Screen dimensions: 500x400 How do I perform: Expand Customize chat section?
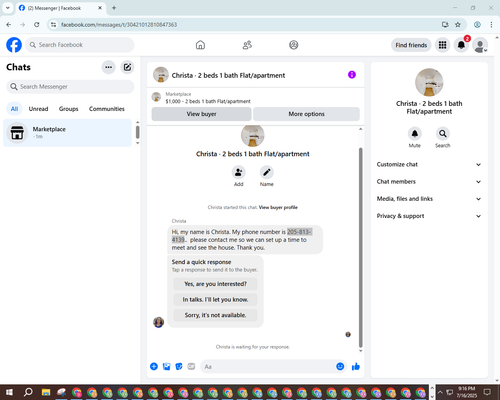click(x=429, y=164)
